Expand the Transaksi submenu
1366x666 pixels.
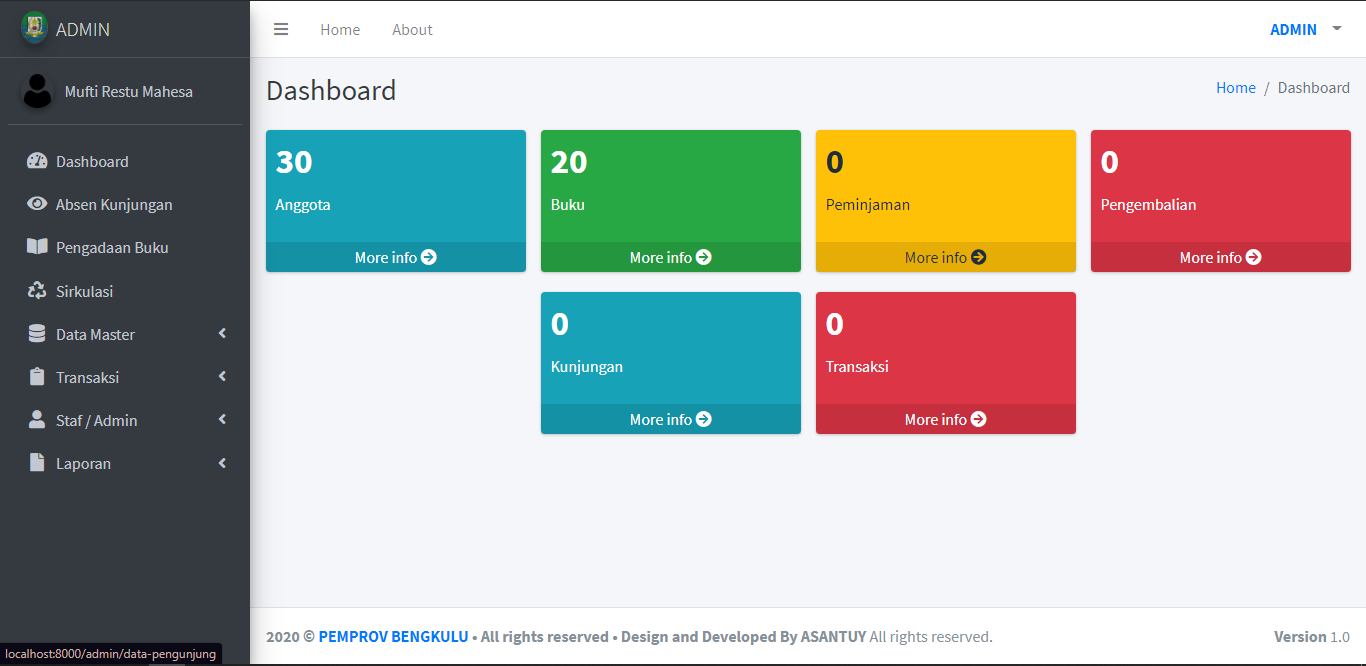(221, 377)
